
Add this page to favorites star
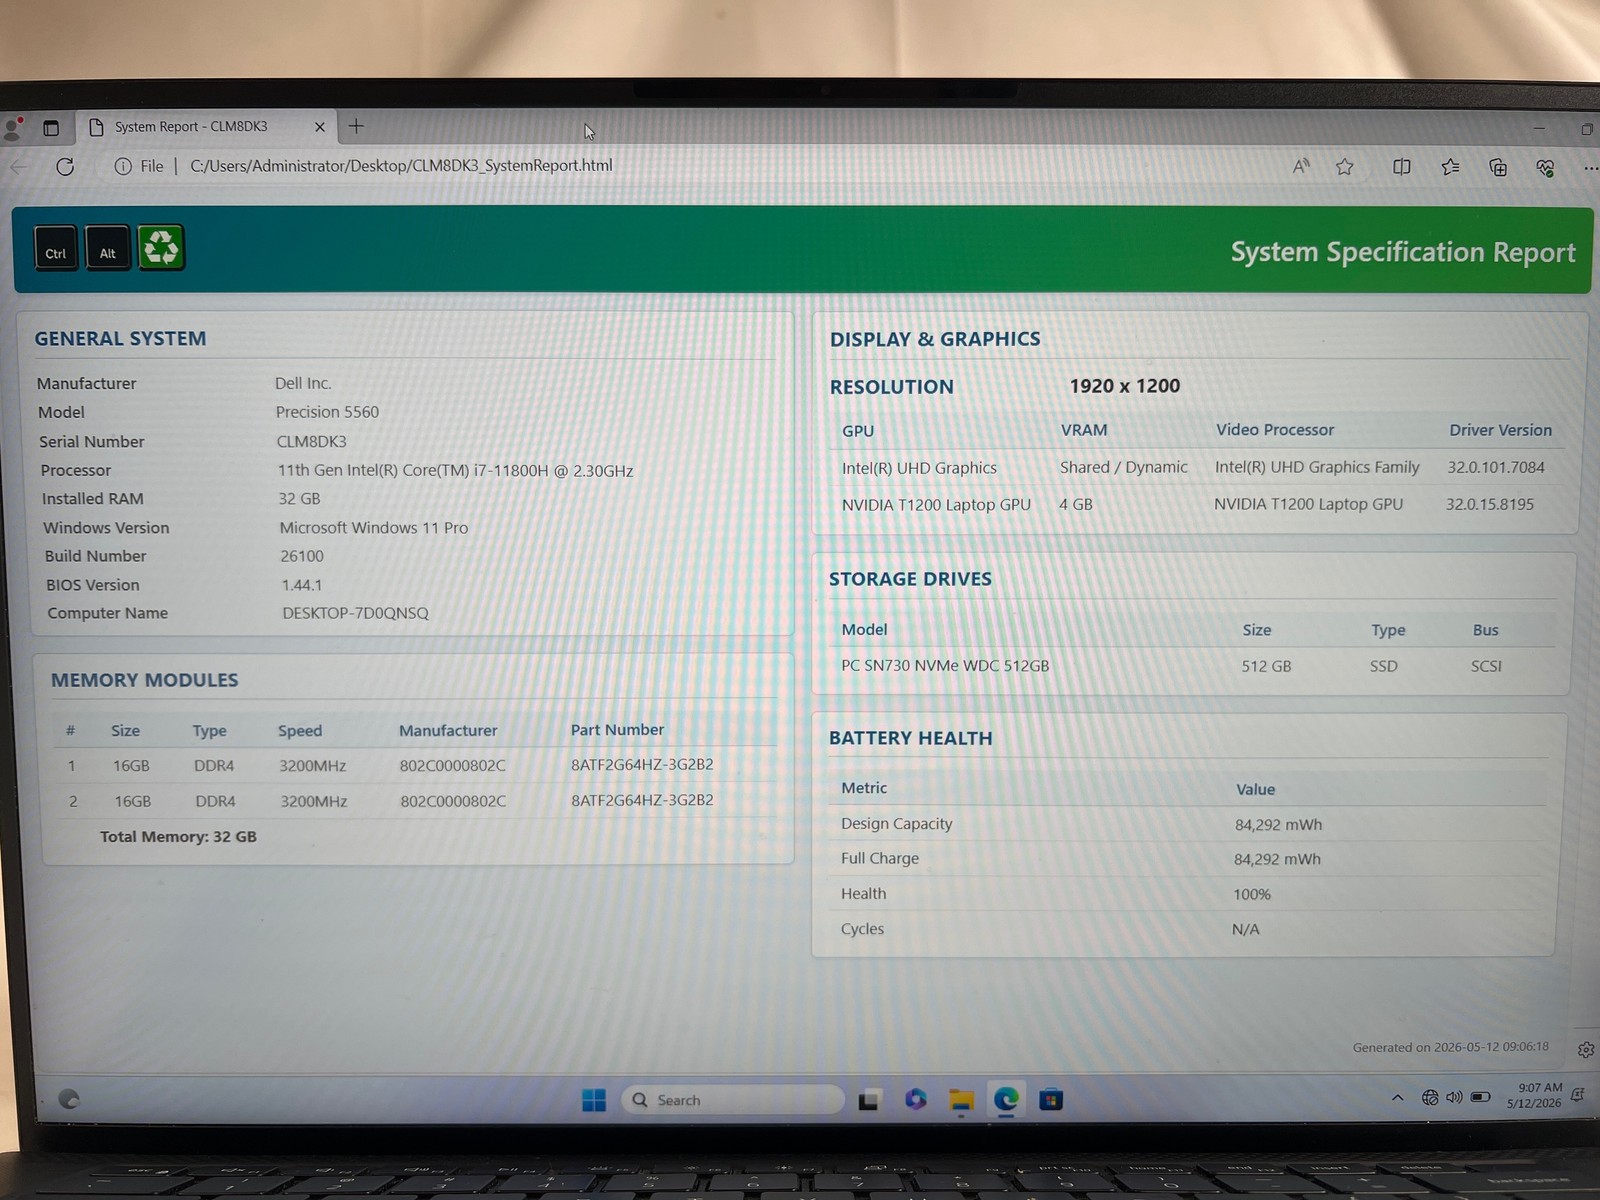pyautogui.click(x=1345, y=167)
